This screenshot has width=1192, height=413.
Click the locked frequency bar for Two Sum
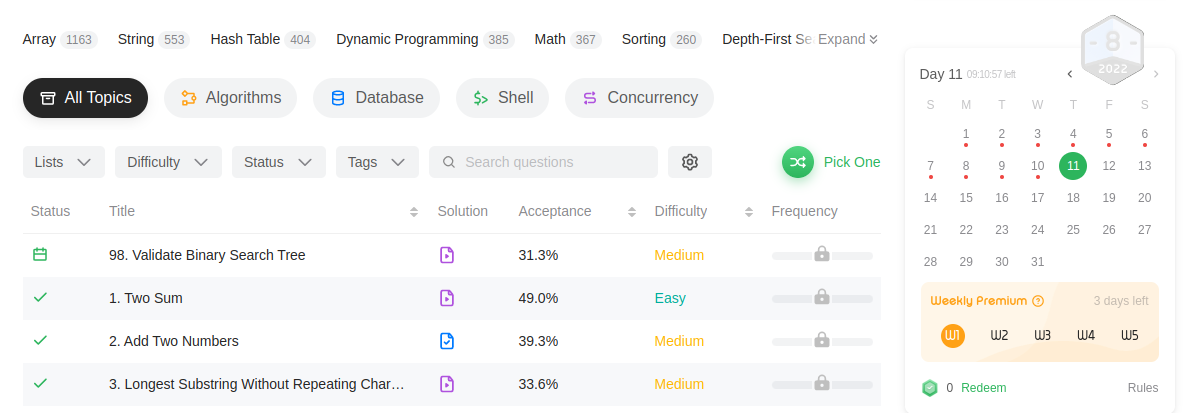821,298
